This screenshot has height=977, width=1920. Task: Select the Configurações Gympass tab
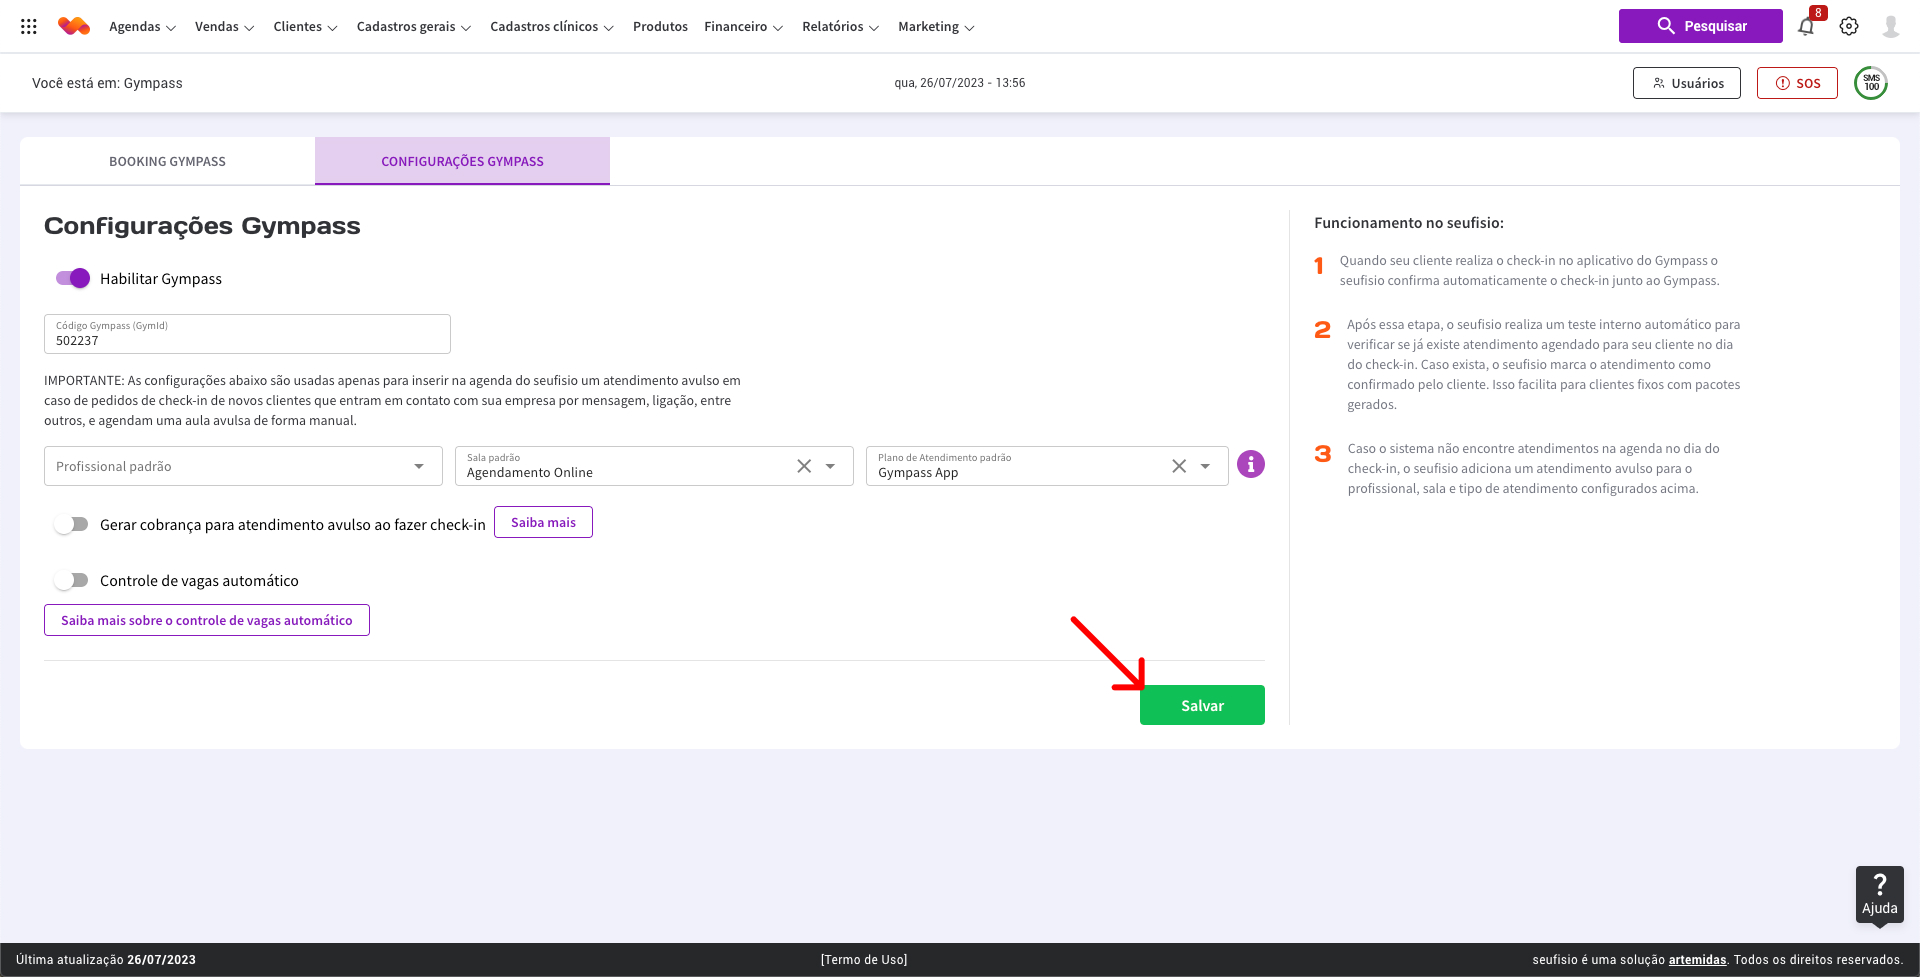462,161
